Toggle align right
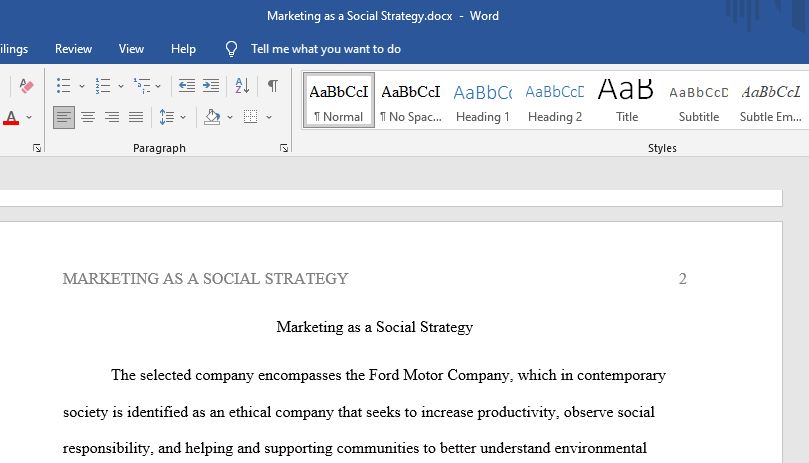The image size is (809, 463). click(112, 117)
